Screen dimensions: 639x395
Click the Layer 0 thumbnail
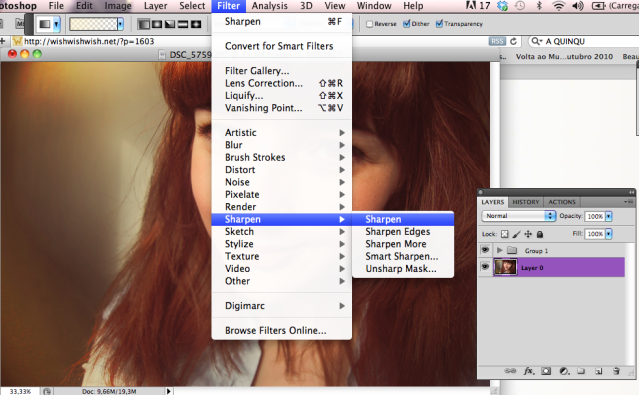(505, 267)
